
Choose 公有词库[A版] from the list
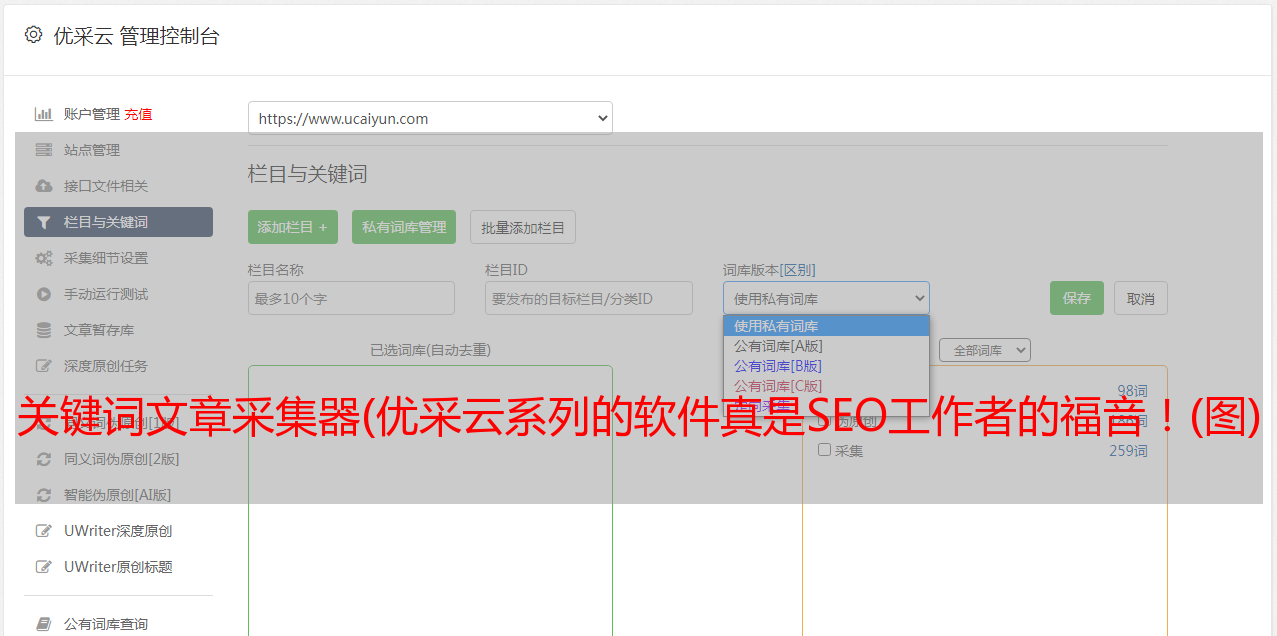pos(826,346)
